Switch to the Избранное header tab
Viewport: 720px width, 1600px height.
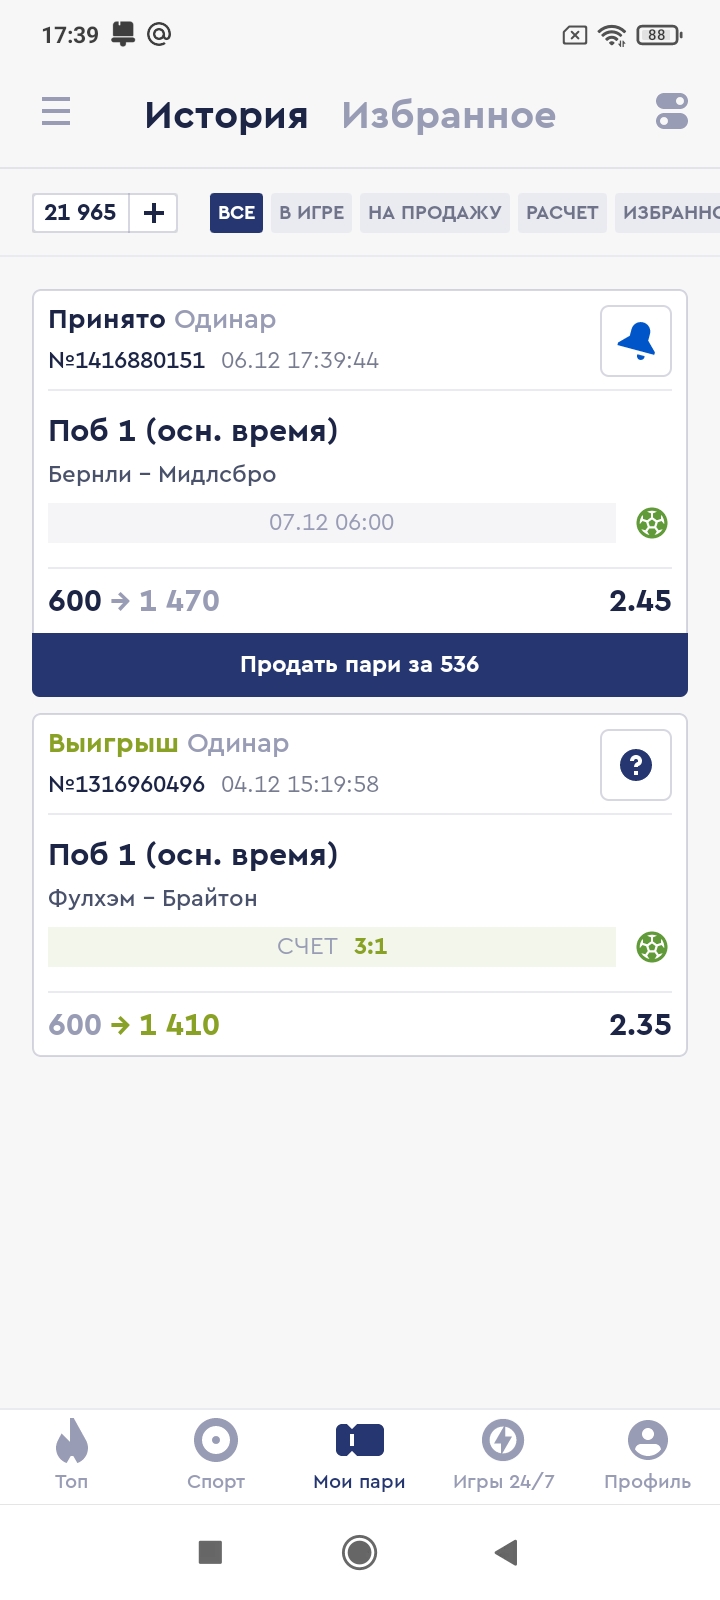(449, 115)
